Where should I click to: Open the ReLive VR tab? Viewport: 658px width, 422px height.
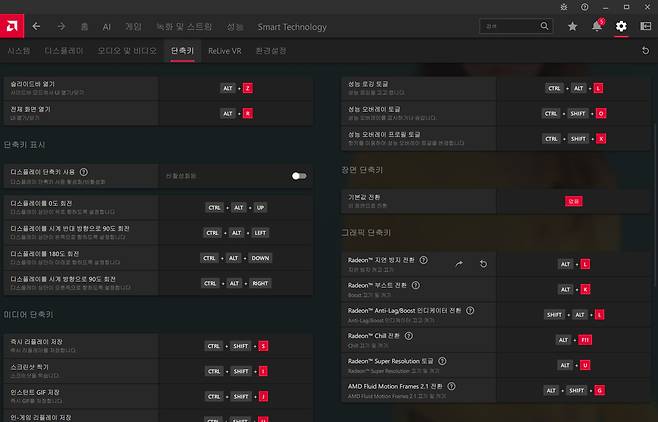click(225, 49)
